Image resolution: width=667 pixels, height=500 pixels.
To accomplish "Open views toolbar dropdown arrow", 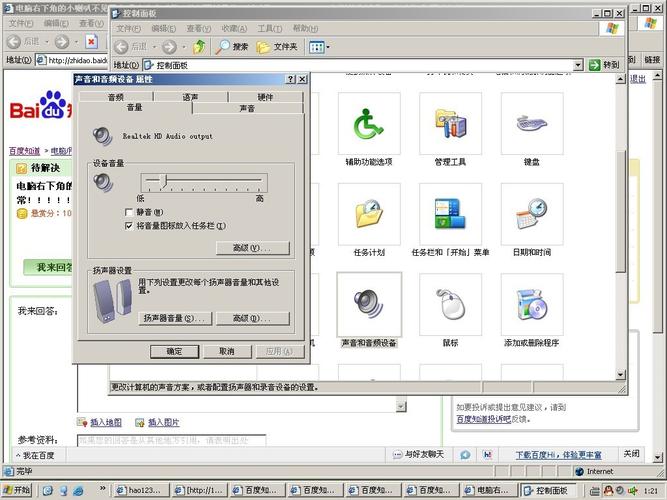I will point(328,47).
